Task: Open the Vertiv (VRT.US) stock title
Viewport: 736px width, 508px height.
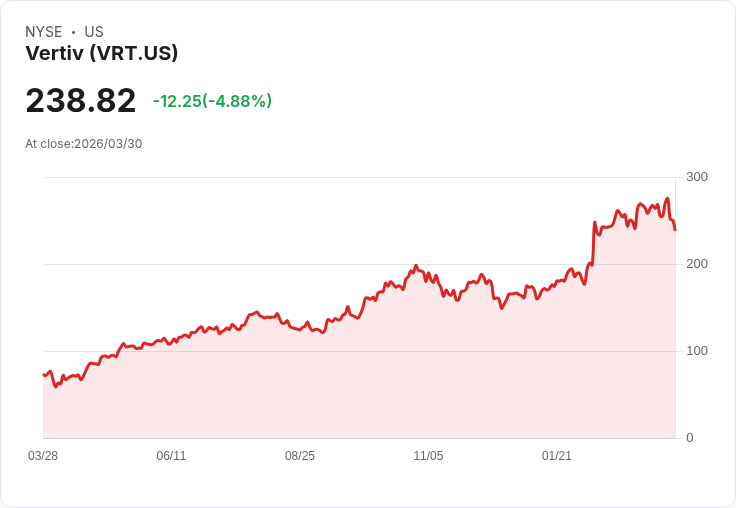Action: coord(102,54)
